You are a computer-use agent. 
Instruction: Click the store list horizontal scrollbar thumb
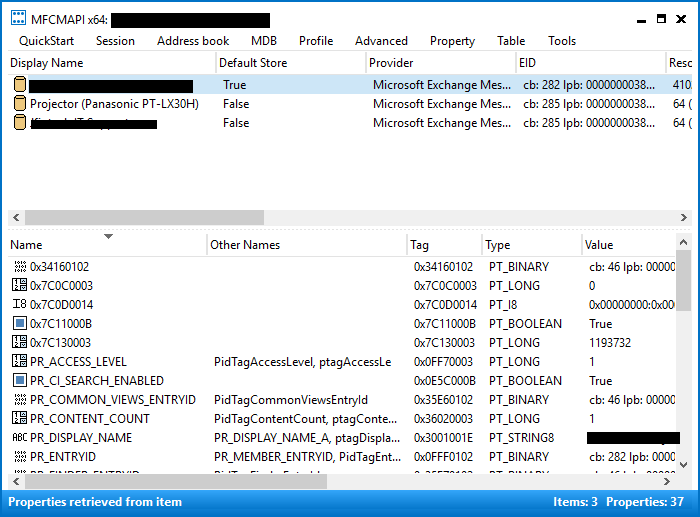click(144, 217)
